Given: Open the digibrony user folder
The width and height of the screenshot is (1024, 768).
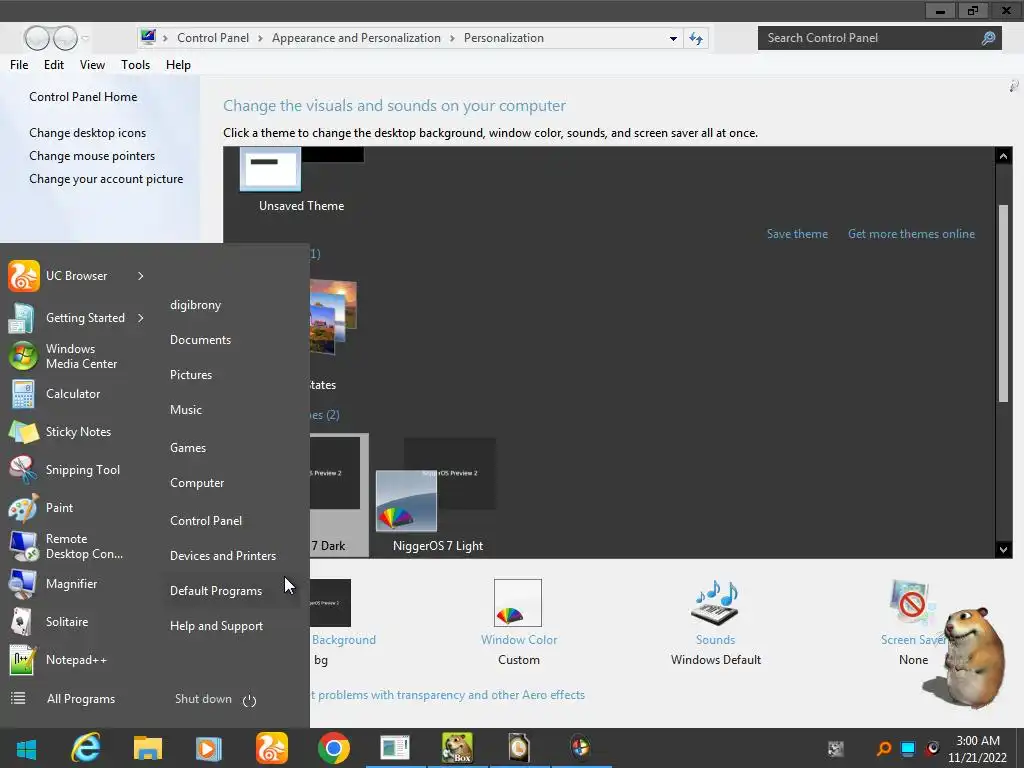Looking at the screenshot, I should click(195, 305).
